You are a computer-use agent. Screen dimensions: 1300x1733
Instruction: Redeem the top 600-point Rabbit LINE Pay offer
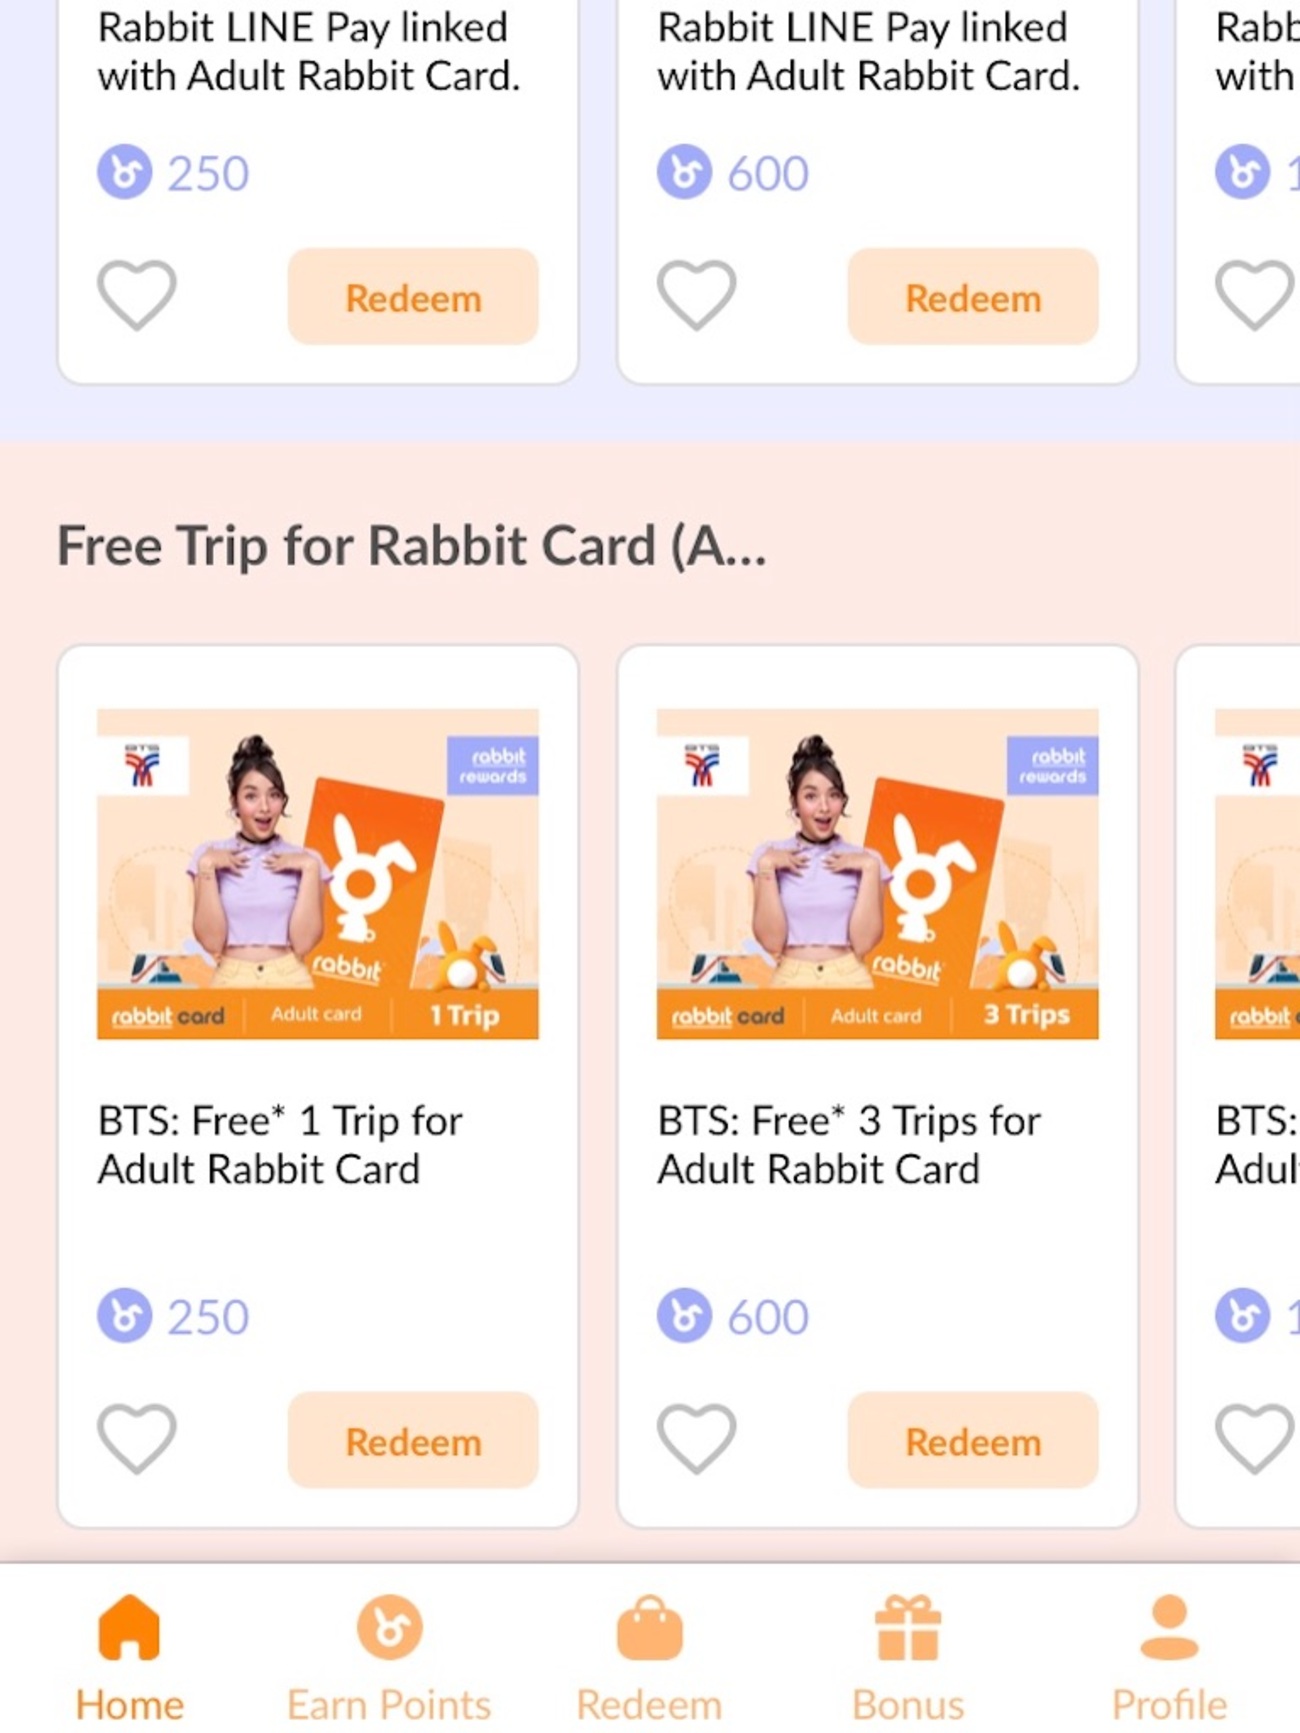973,297
